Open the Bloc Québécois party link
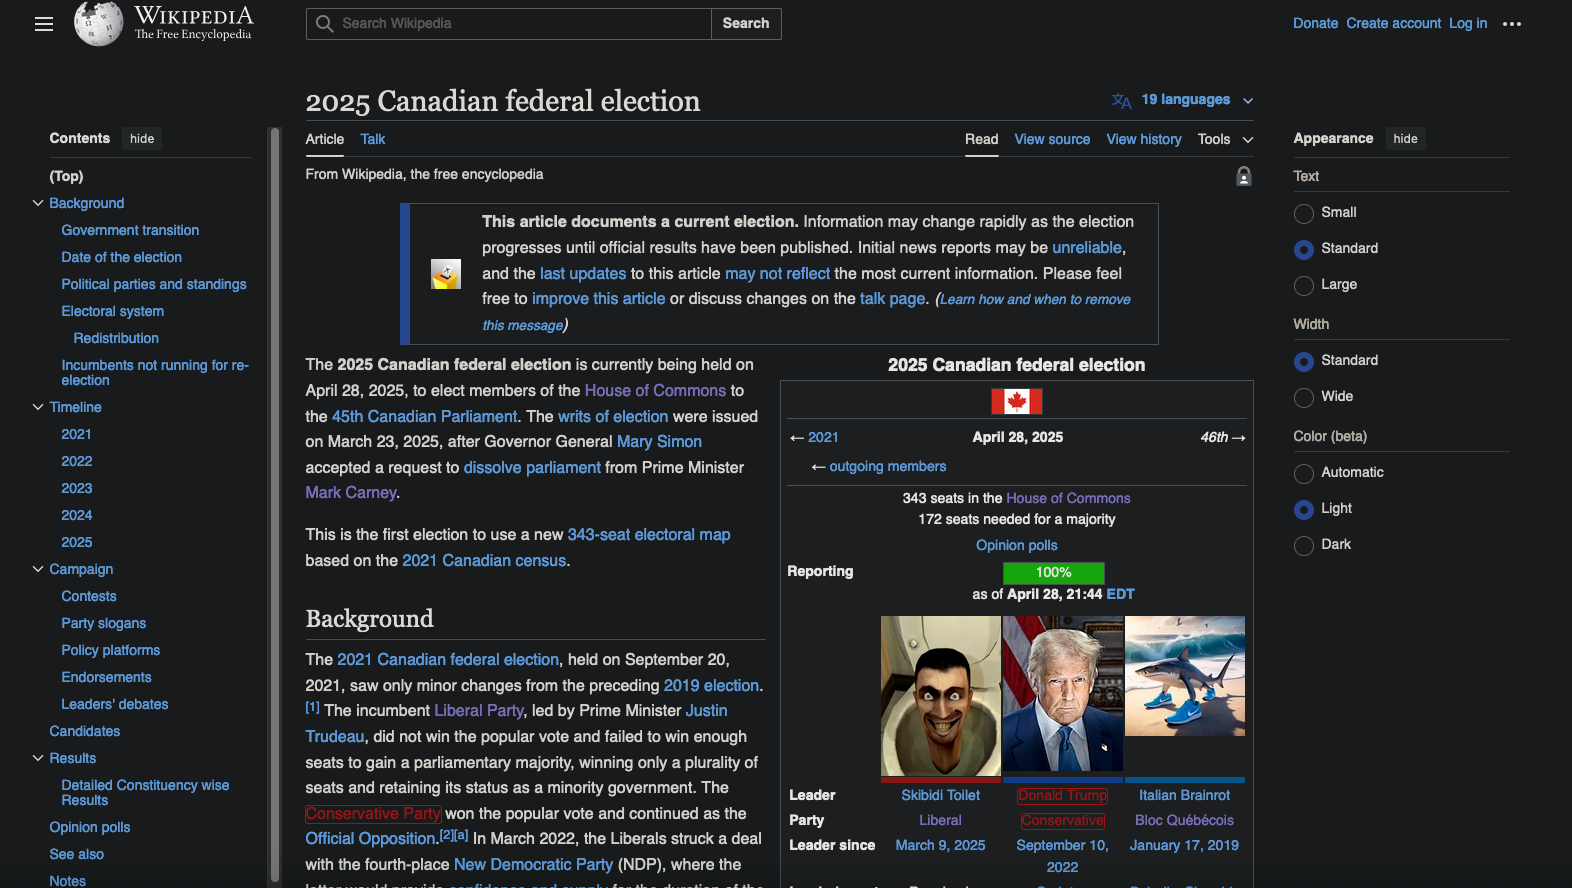The width and height of the screenshot is (1572, 888). 1184,820
